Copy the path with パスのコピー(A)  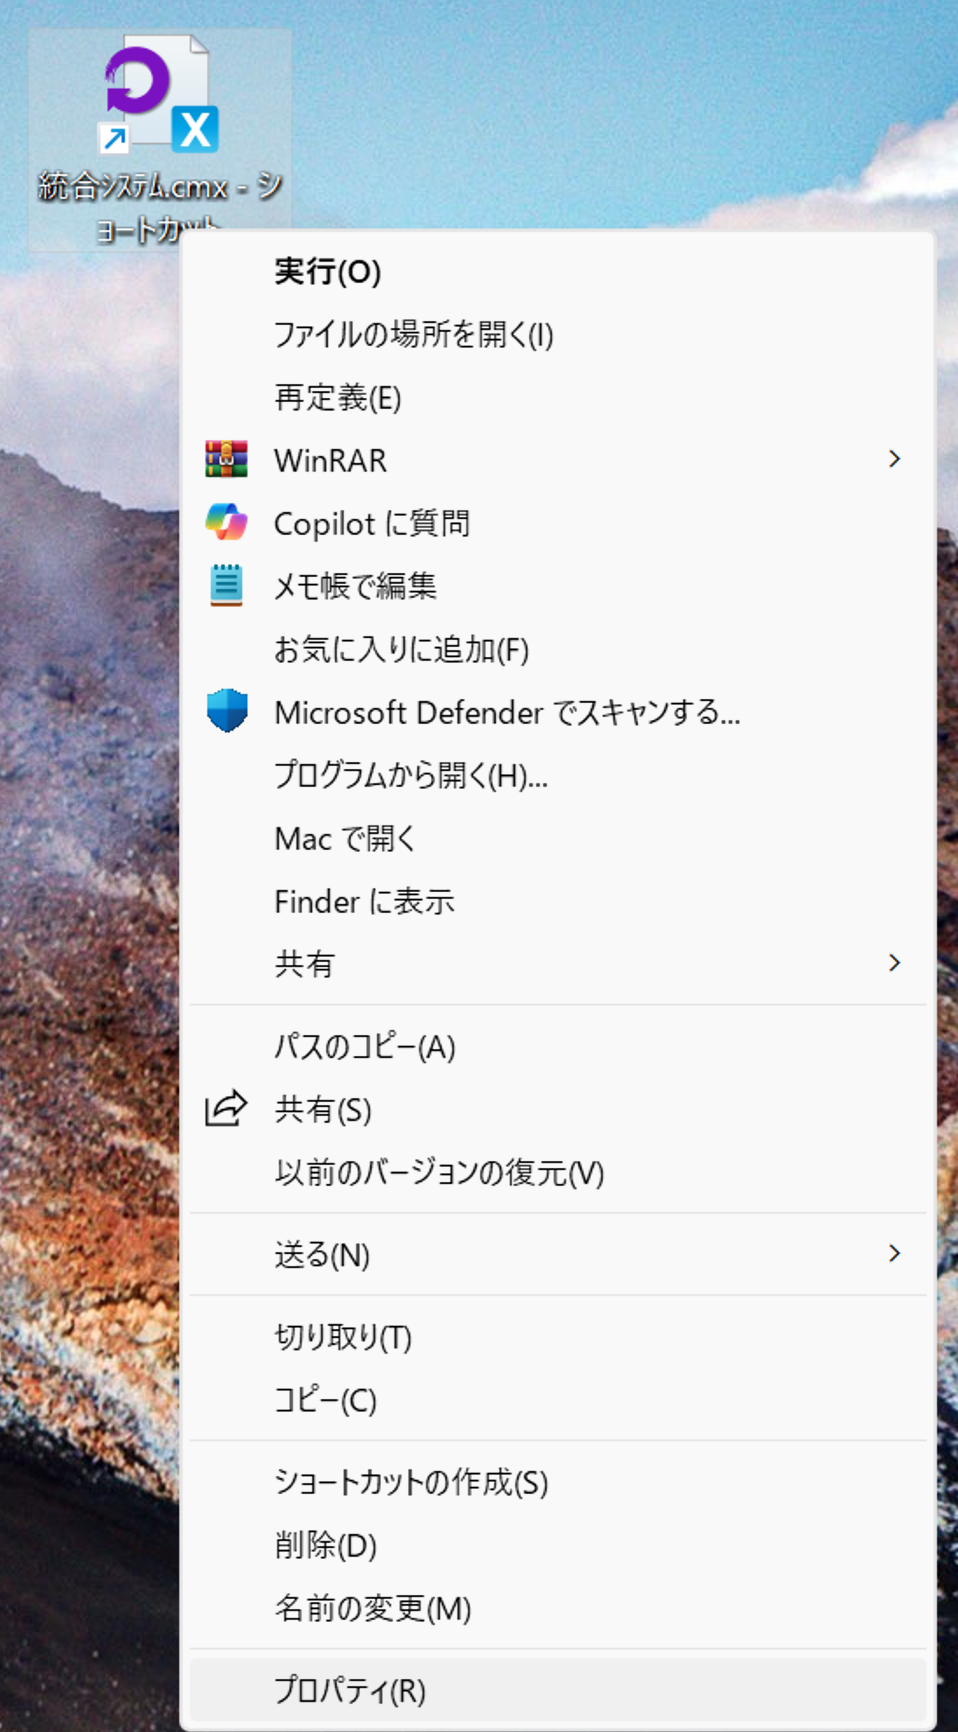(x=365, y=1047)
